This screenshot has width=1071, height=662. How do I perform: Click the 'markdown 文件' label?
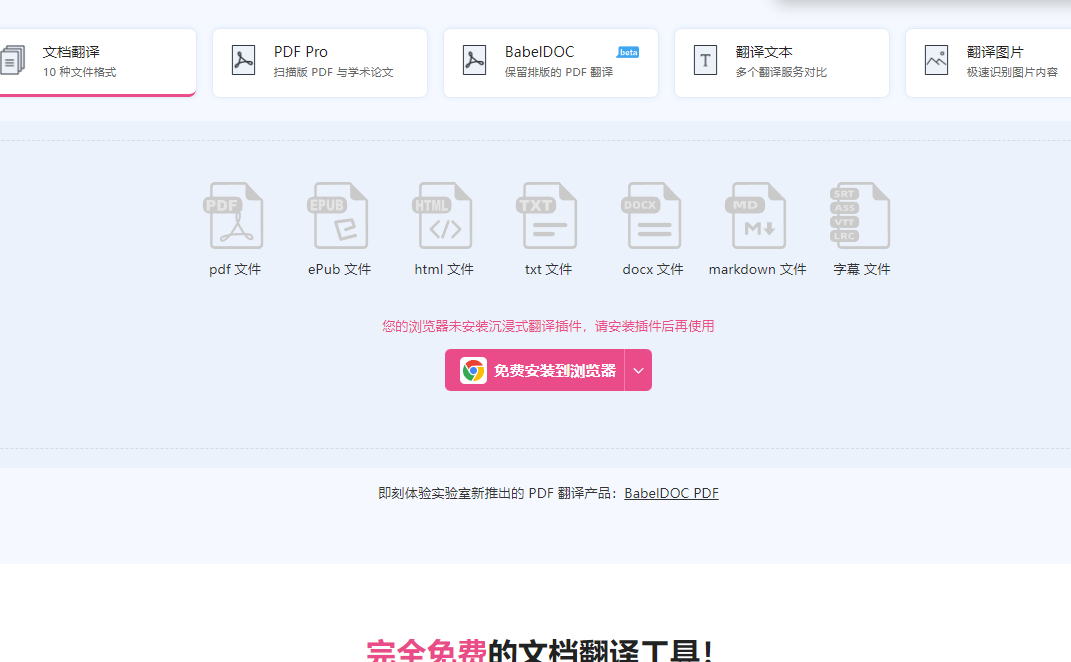tap(757, 269)
